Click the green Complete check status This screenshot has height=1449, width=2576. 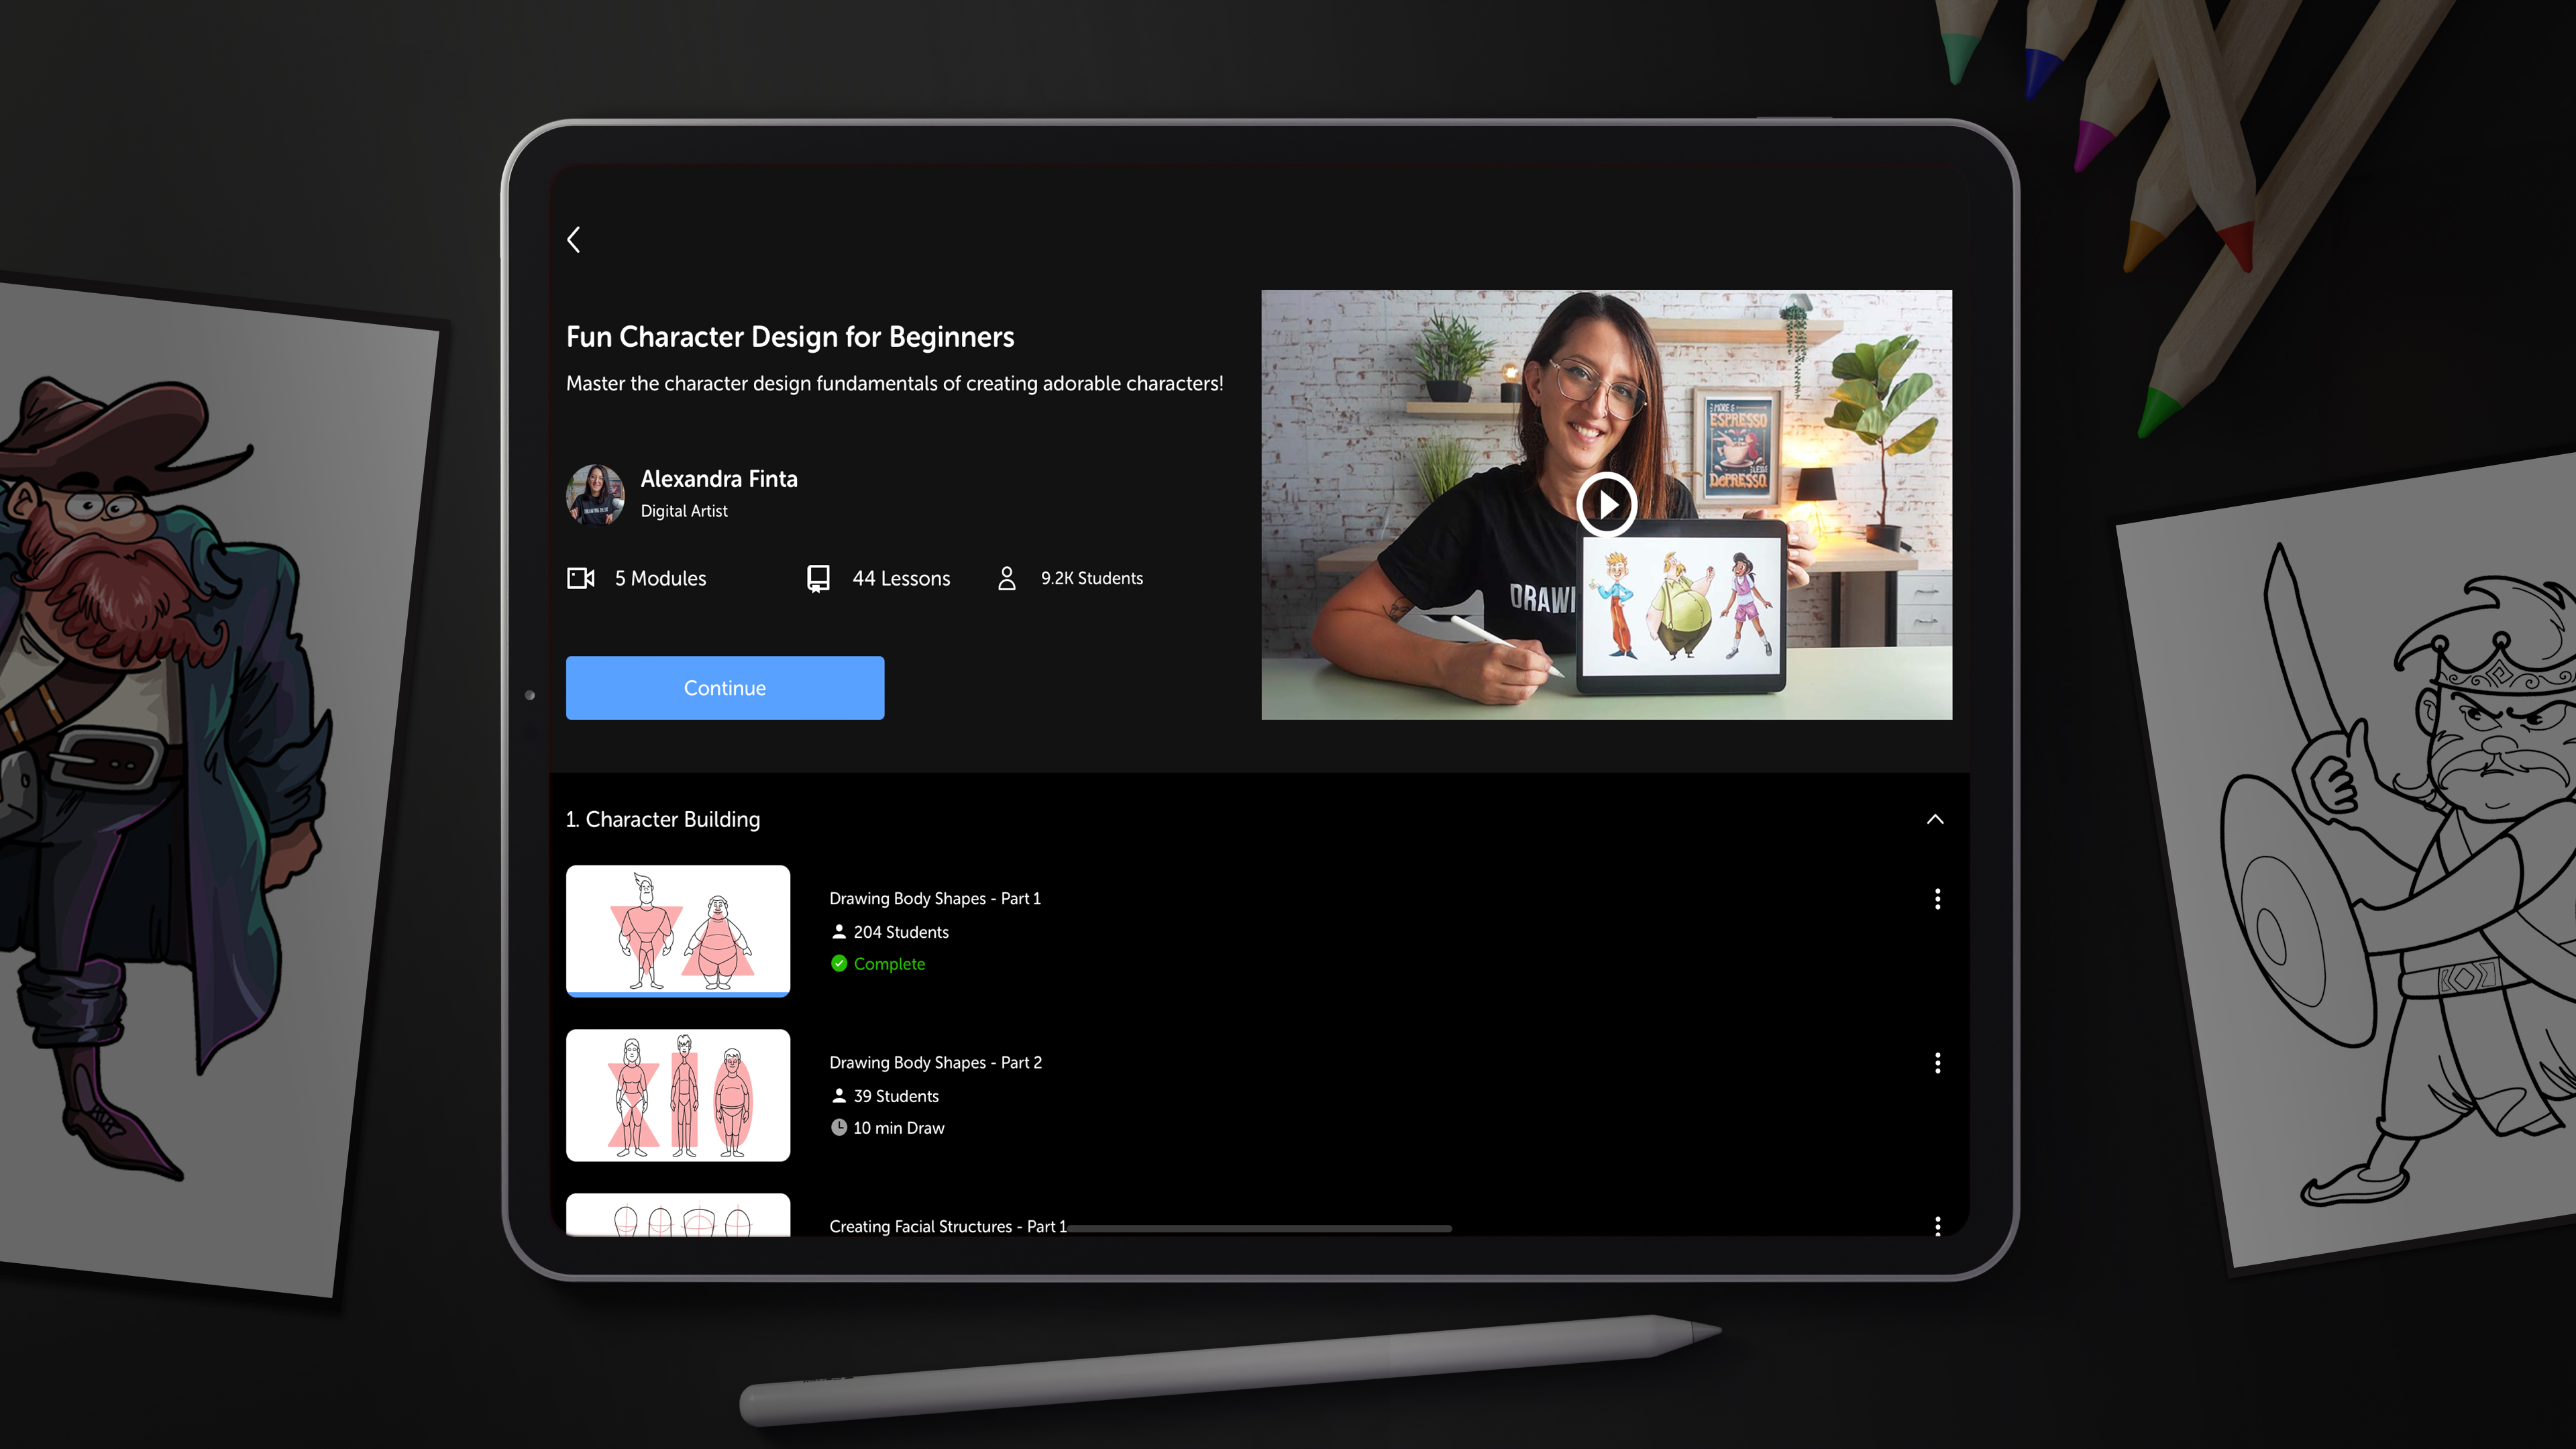[839, 964]
